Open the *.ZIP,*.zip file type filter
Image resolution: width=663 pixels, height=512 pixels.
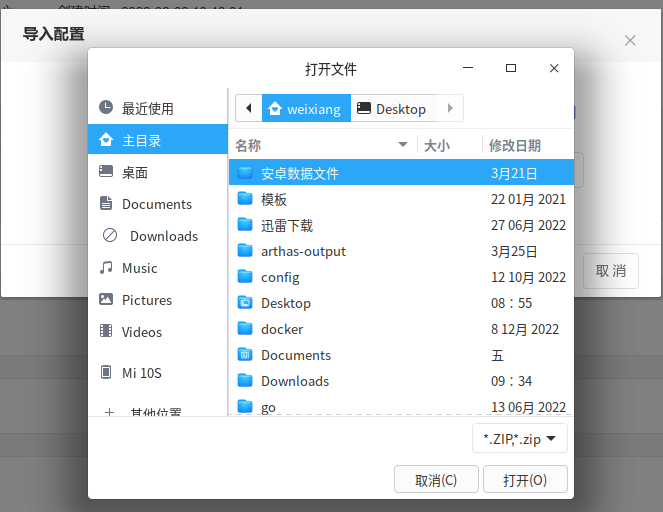pos(520,438)
